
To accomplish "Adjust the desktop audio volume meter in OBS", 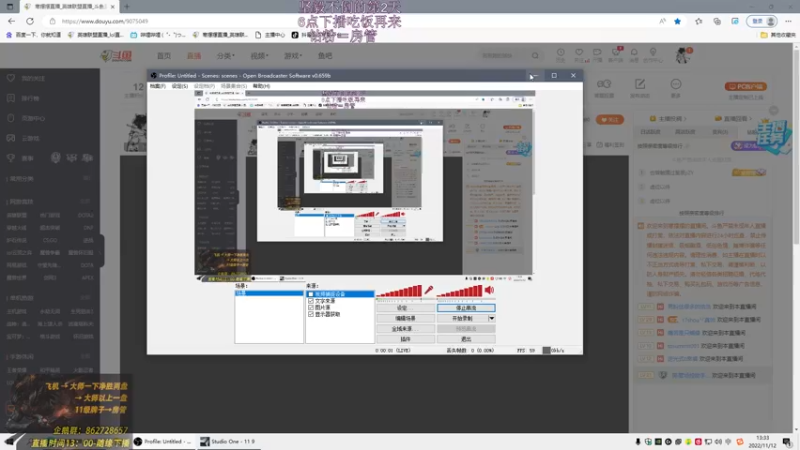I will coord(459,291).
